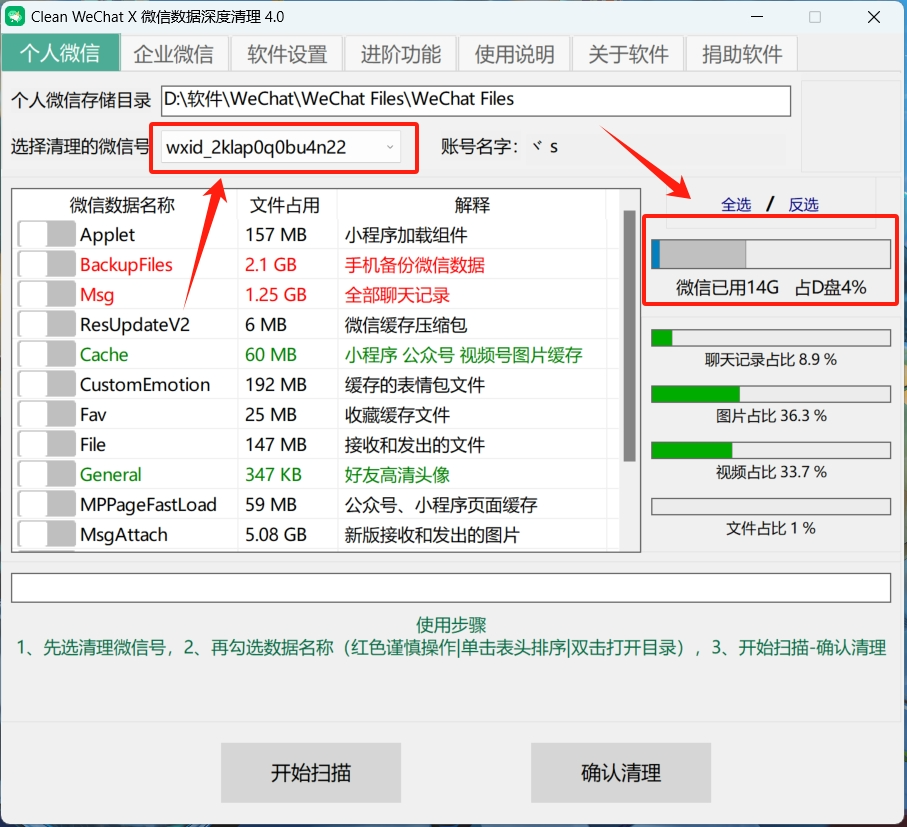The width and height of the screenshot is (907, 827).
Task: Click the 聊天记录占比 progress bar
Action: coord(770,338)
